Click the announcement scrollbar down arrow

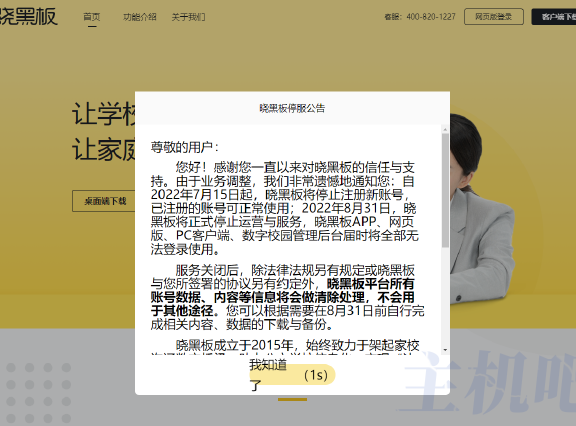445,350
